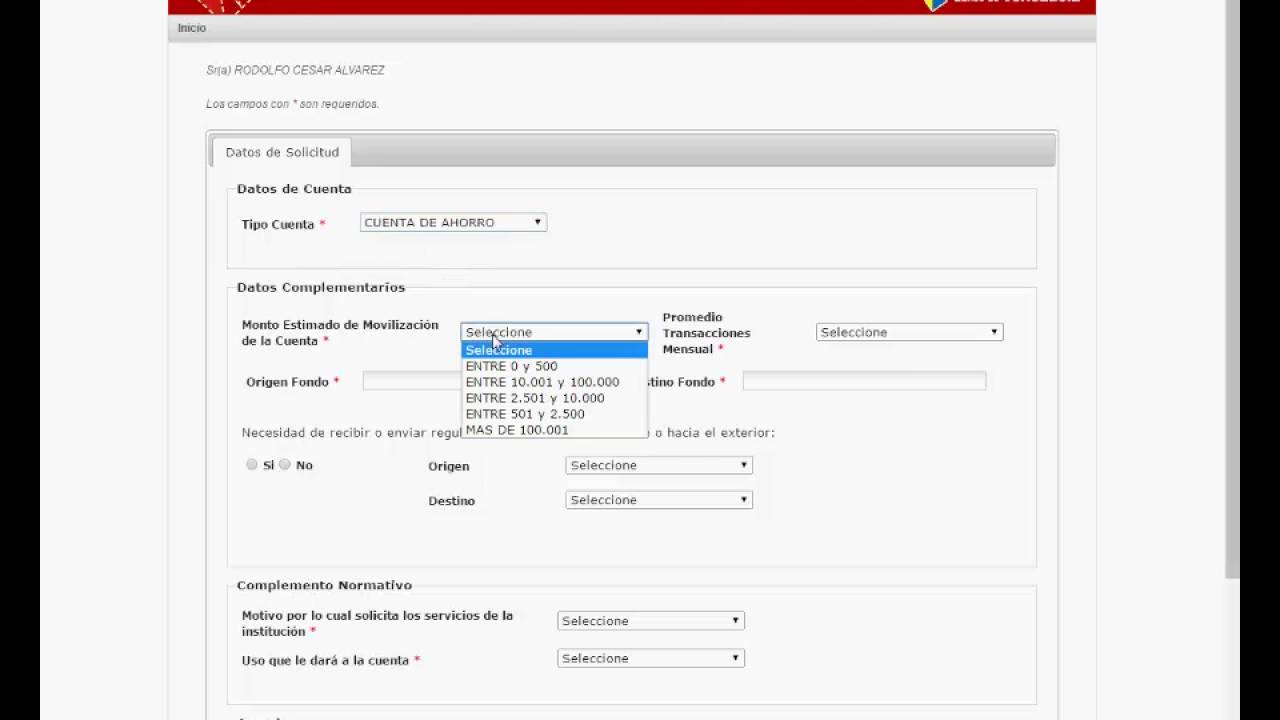The height and width of the screenshot is (720, 1280).
Task: Choose the highlighted Seleccione option in list
Action: 554,350
